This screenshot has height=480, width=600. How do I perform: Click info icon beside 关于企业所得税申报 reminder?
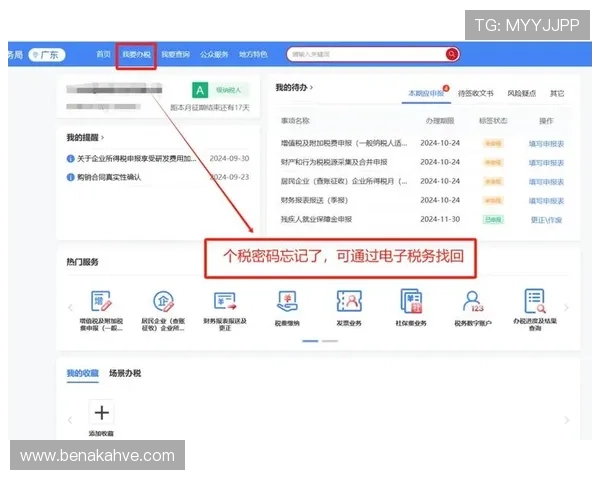click(70, 158)
